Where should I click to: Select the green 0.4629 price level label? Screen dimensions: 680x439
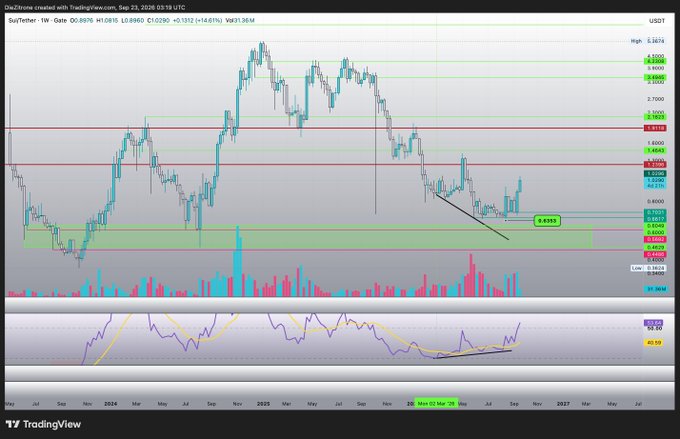point(655,248)
